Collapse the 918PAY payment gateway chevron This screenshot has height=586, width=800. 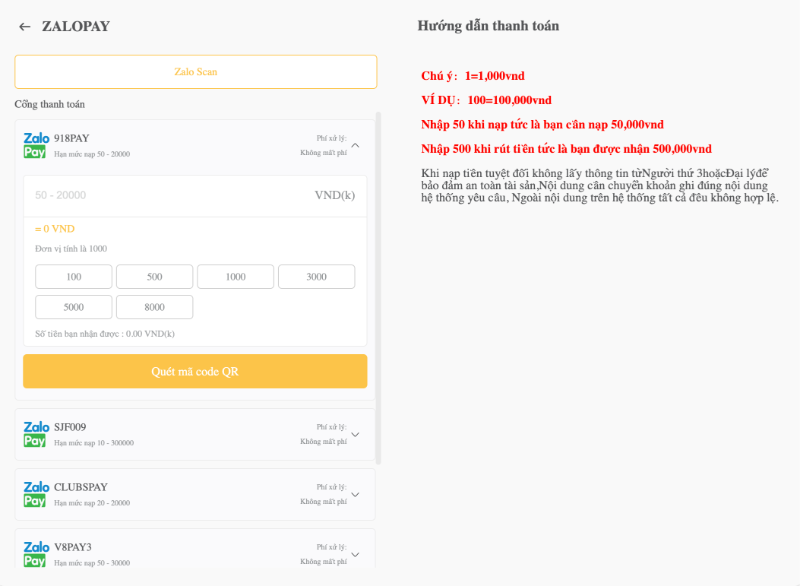coord(355,145)
